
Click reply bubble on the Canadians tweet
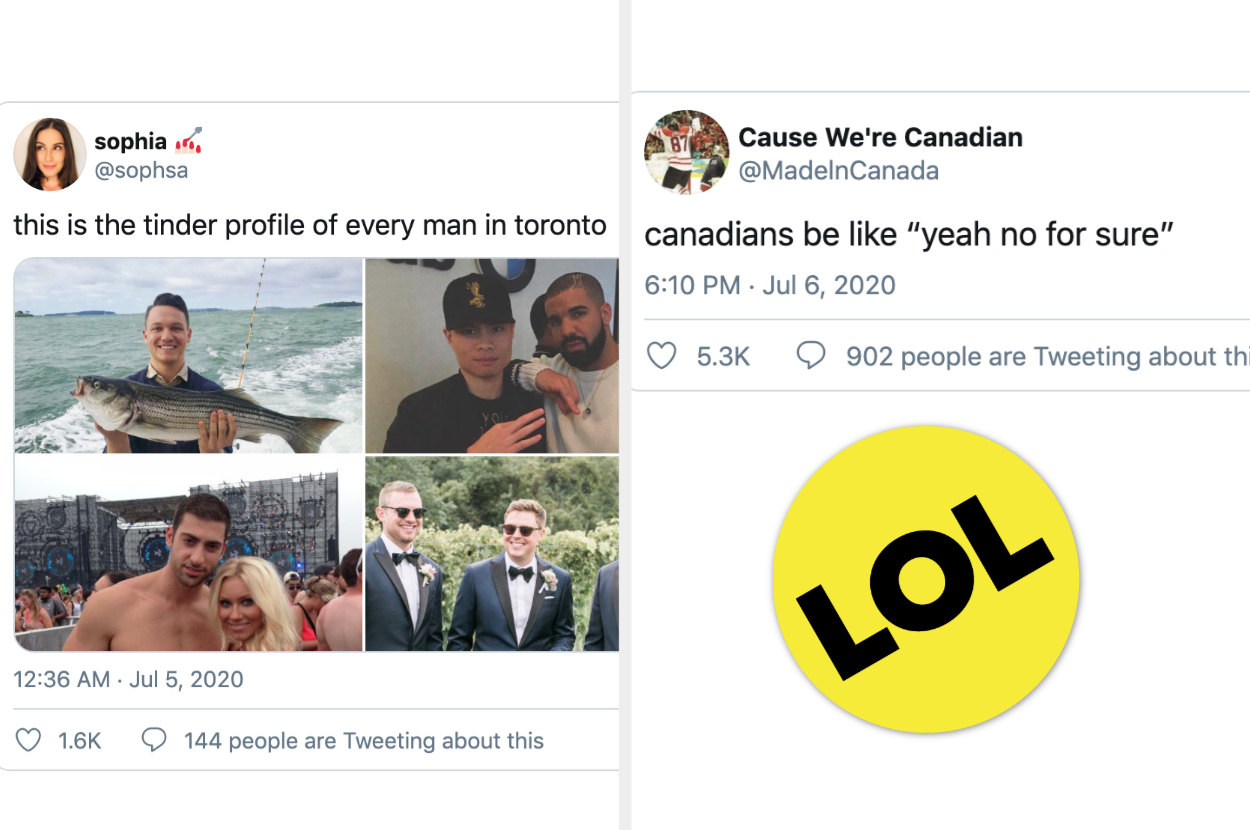click(x=810, y=356)
